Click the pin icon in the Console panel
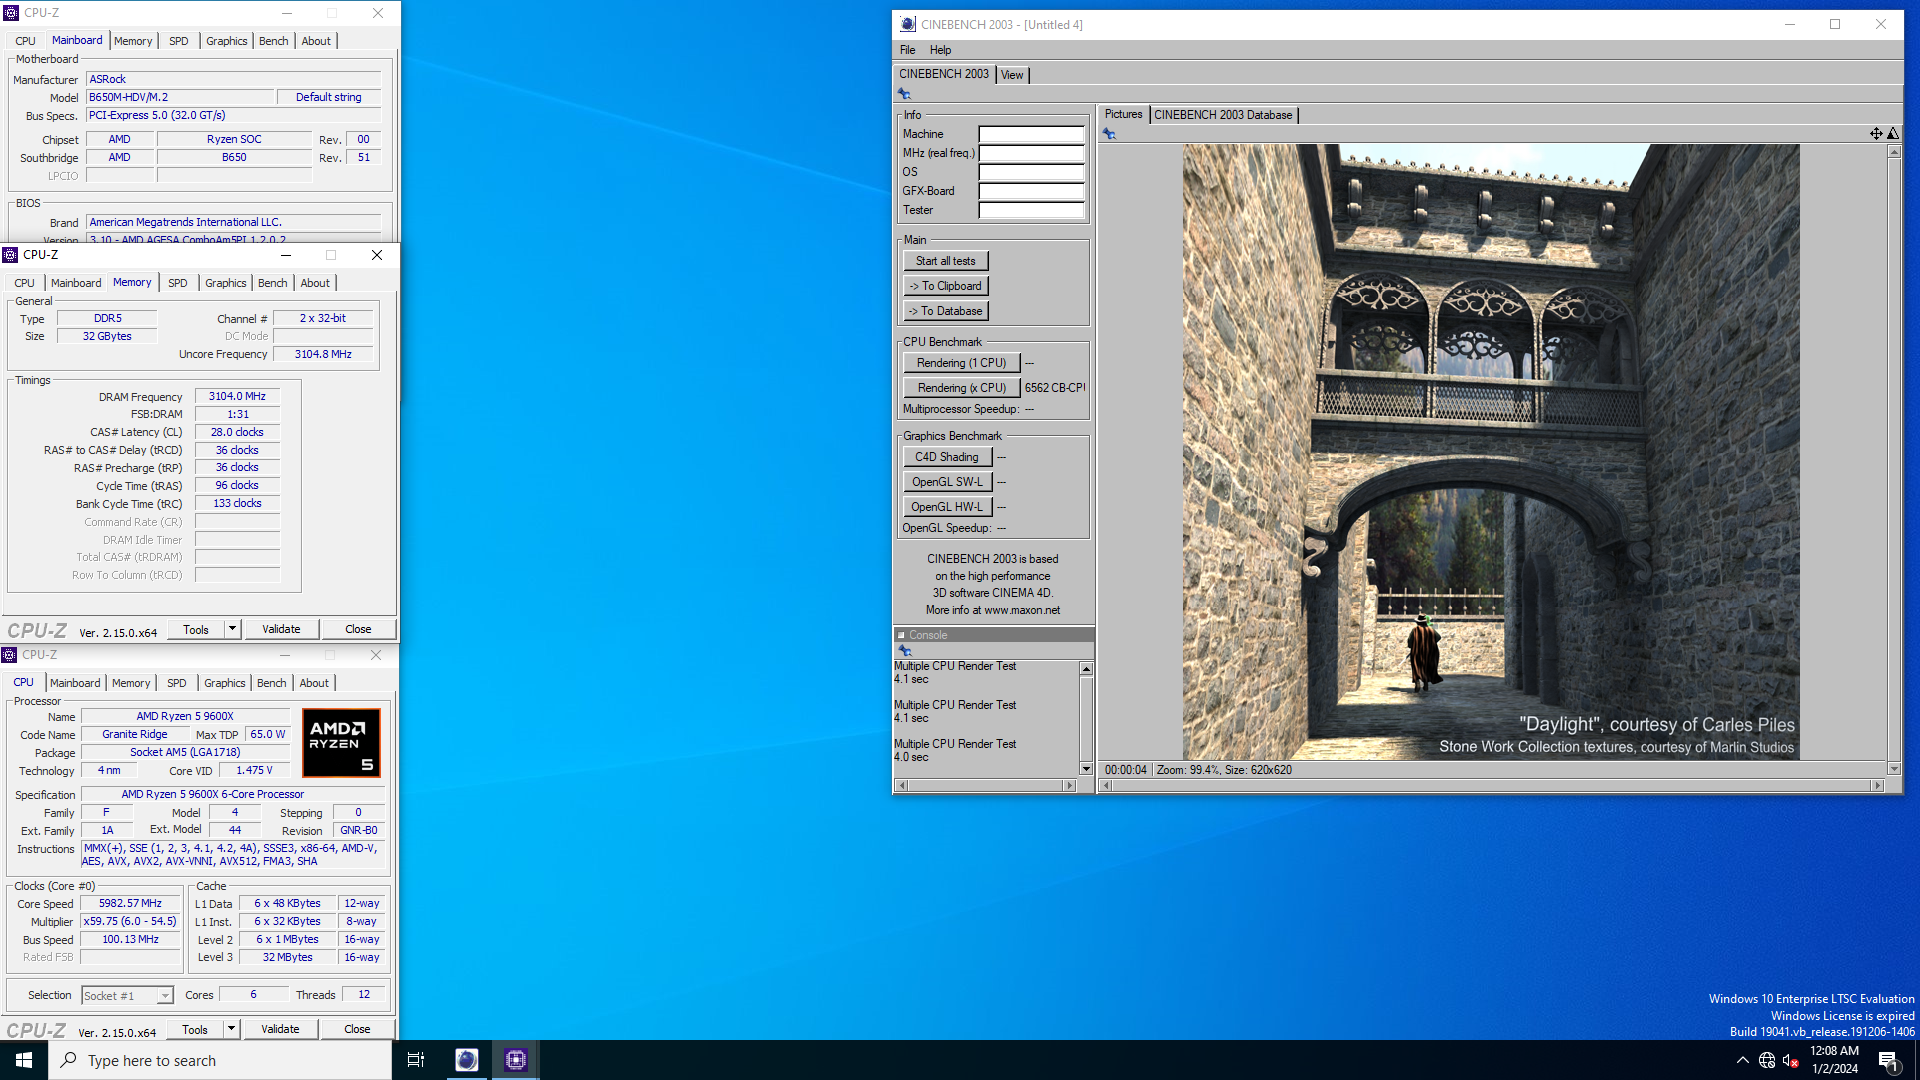The image size is (1920, 1080). pyautogui.click(x=905, y=650)
